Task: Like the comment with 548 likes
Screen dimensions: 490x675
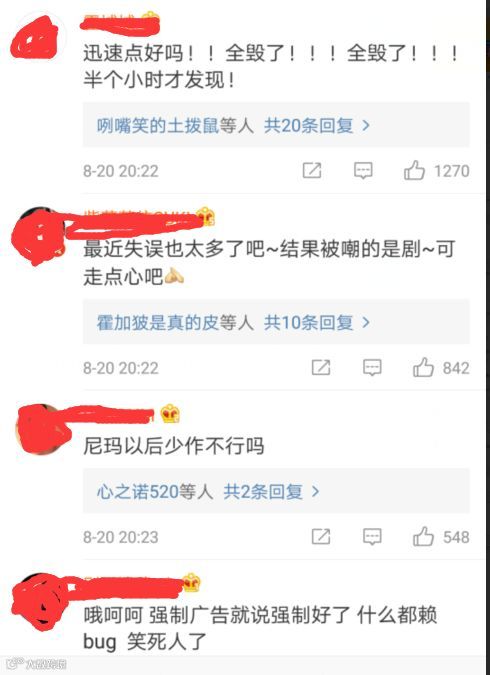Action: click(x=423, y=536)
